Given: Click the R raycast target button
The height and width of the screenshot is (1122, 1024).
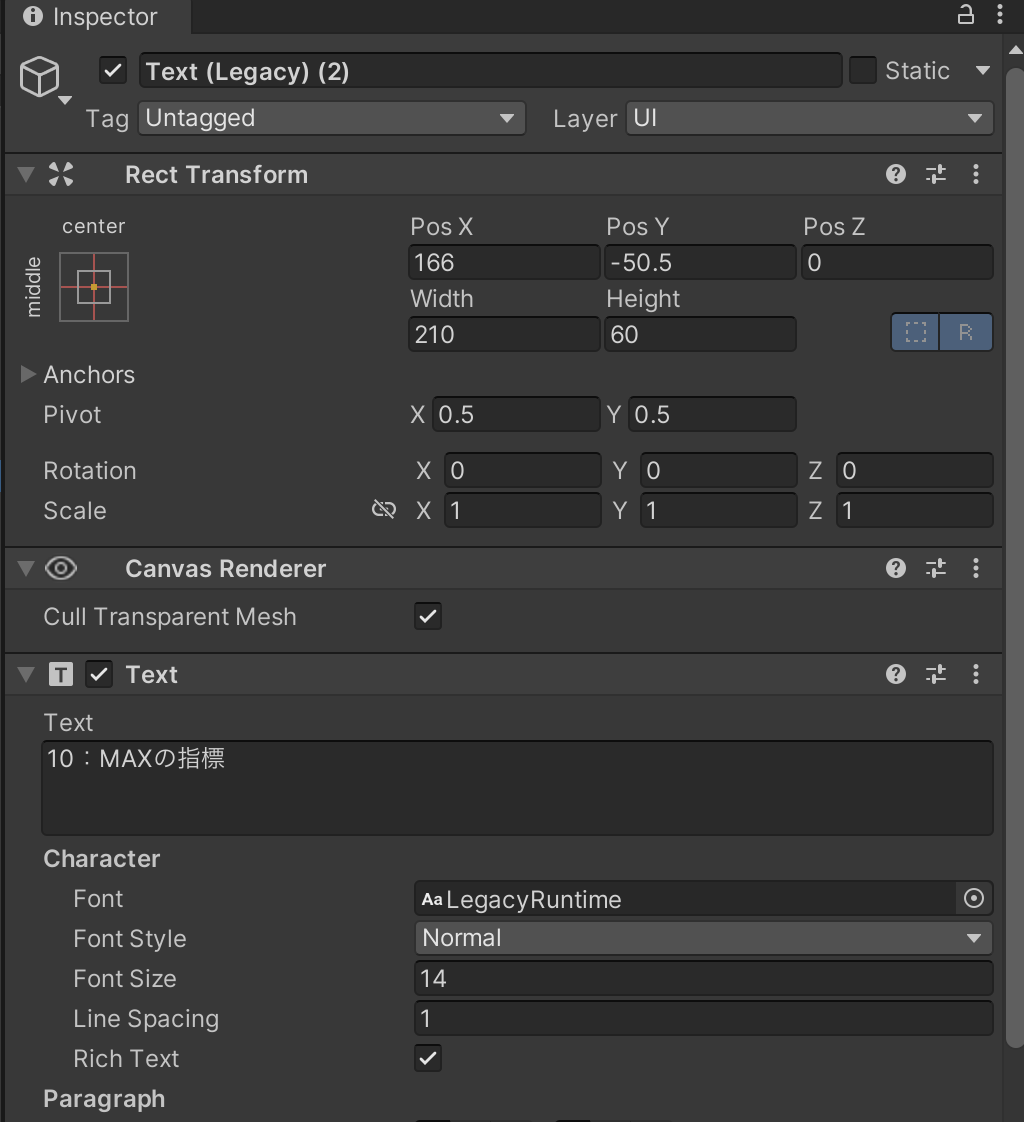Looking at the screenshot, I should 964,333.
